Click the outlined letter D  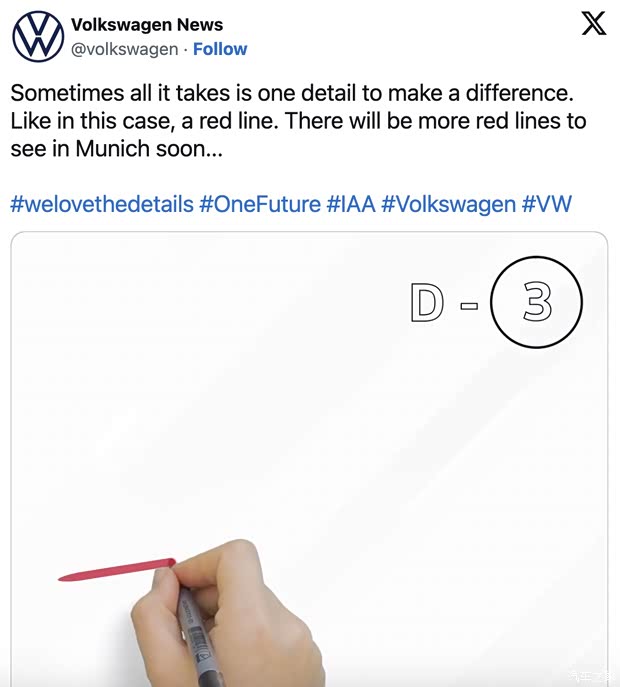click(x=427, y=302)
